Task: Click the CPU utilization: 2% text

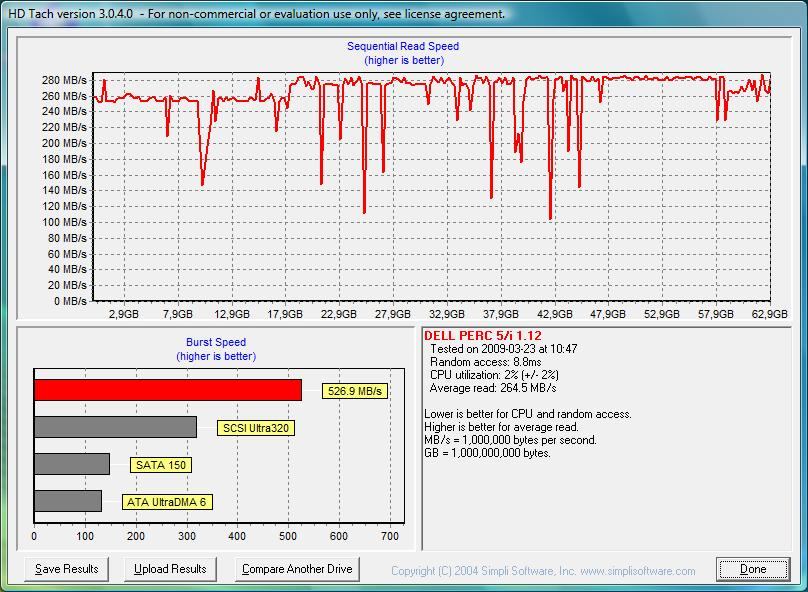Action: click(494, 375)
